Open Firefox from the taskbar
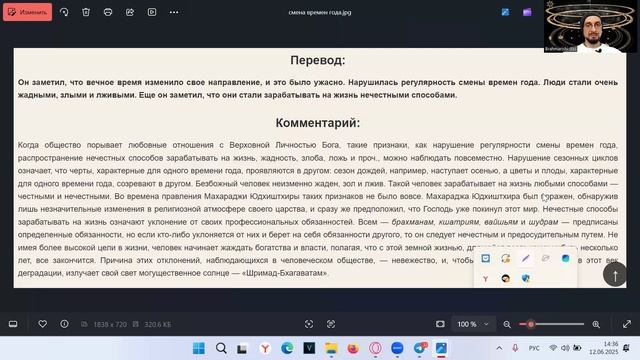 [353, 348]
